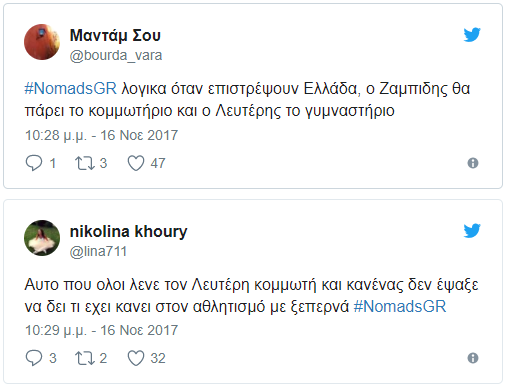Reply to the nikolina khoury tweet
The image size is (508, 386).
tap(34, 358)
